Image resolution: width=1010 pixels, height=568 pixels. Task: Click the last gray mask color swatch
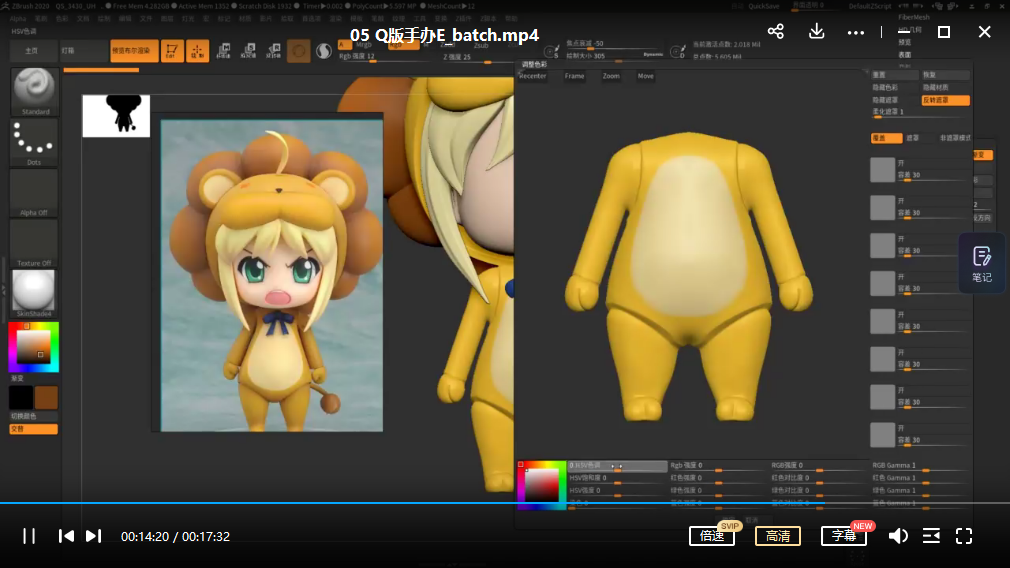click(882, 435)
